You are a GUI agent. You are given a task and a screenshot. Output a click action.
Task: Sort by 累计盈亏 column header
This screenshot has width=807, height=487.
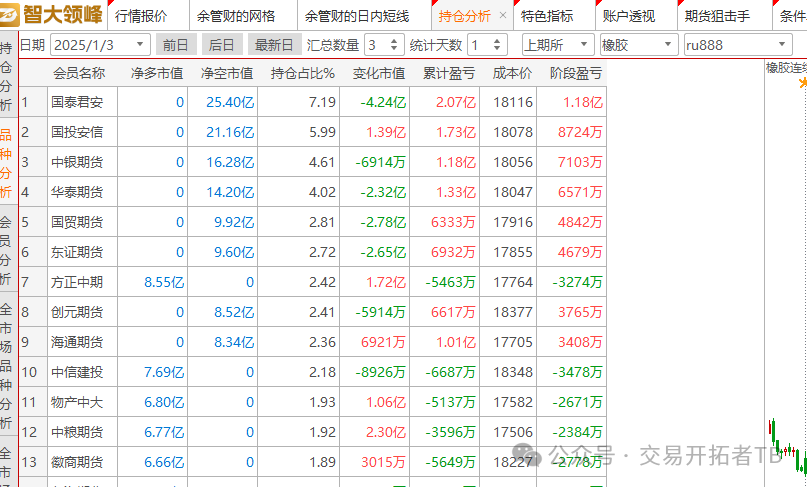tap(449, 73)
